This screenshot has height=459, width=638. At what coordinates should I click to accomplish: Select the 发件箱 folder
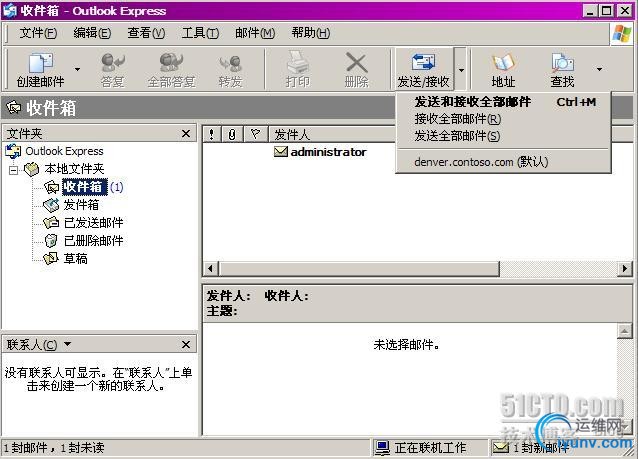coord(81,205)
